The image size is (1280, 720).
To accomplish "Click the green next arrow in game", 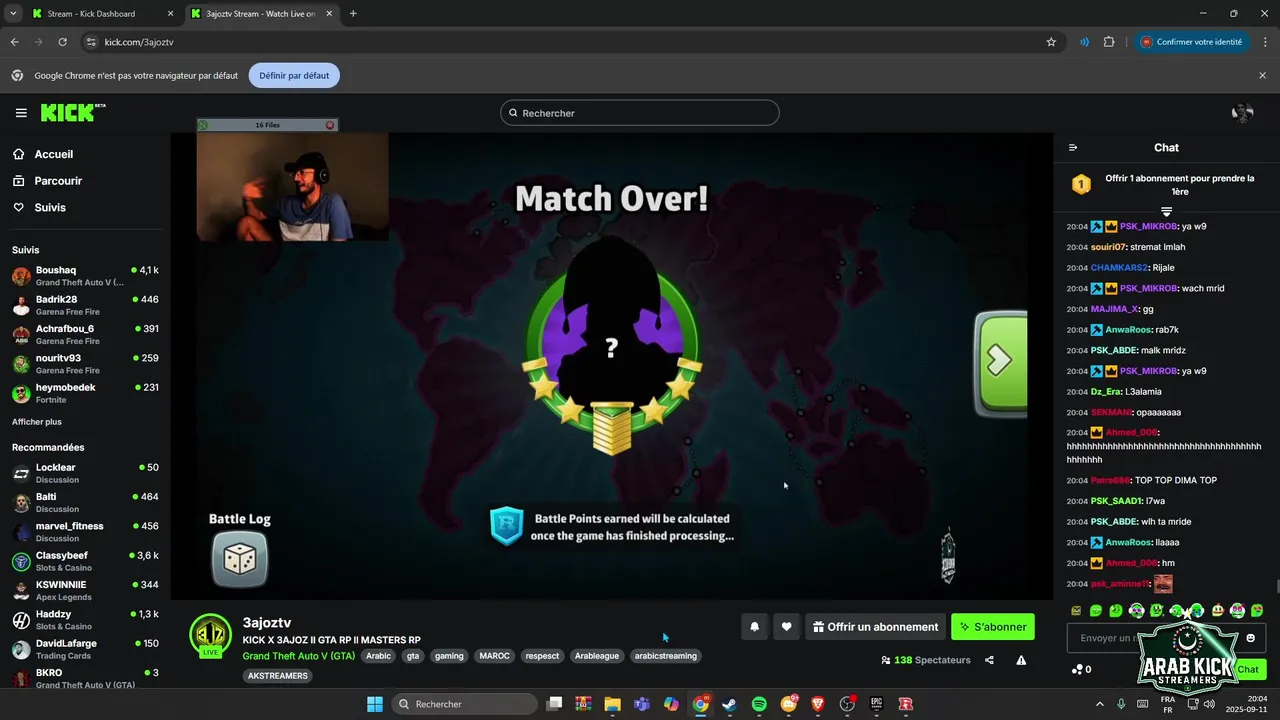I will point(1001,362).
